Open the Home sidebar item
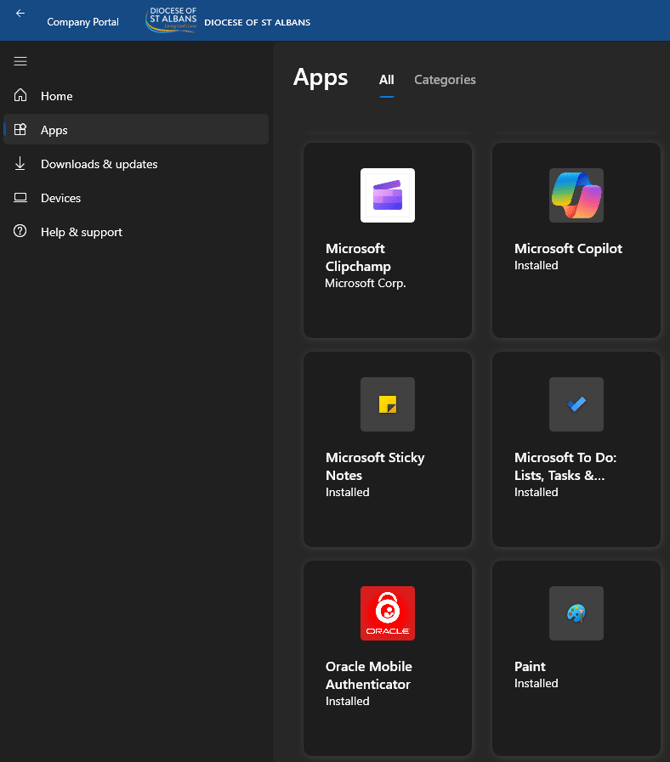 pos(56,96)
